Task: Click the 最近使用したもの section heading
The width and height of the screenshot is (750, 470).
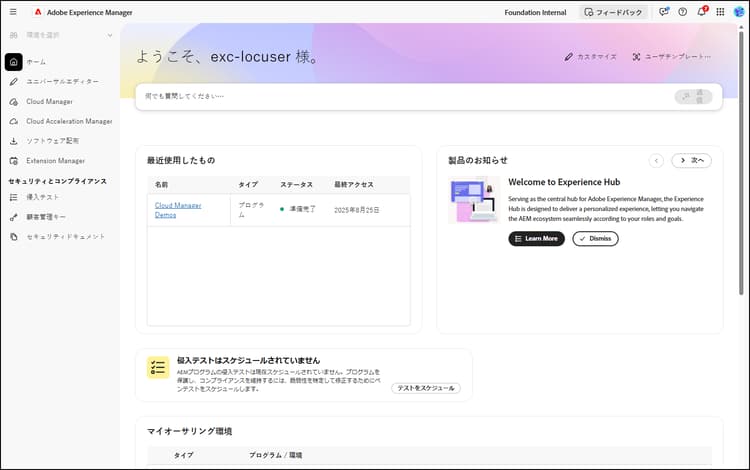Action: click(181, 161)
